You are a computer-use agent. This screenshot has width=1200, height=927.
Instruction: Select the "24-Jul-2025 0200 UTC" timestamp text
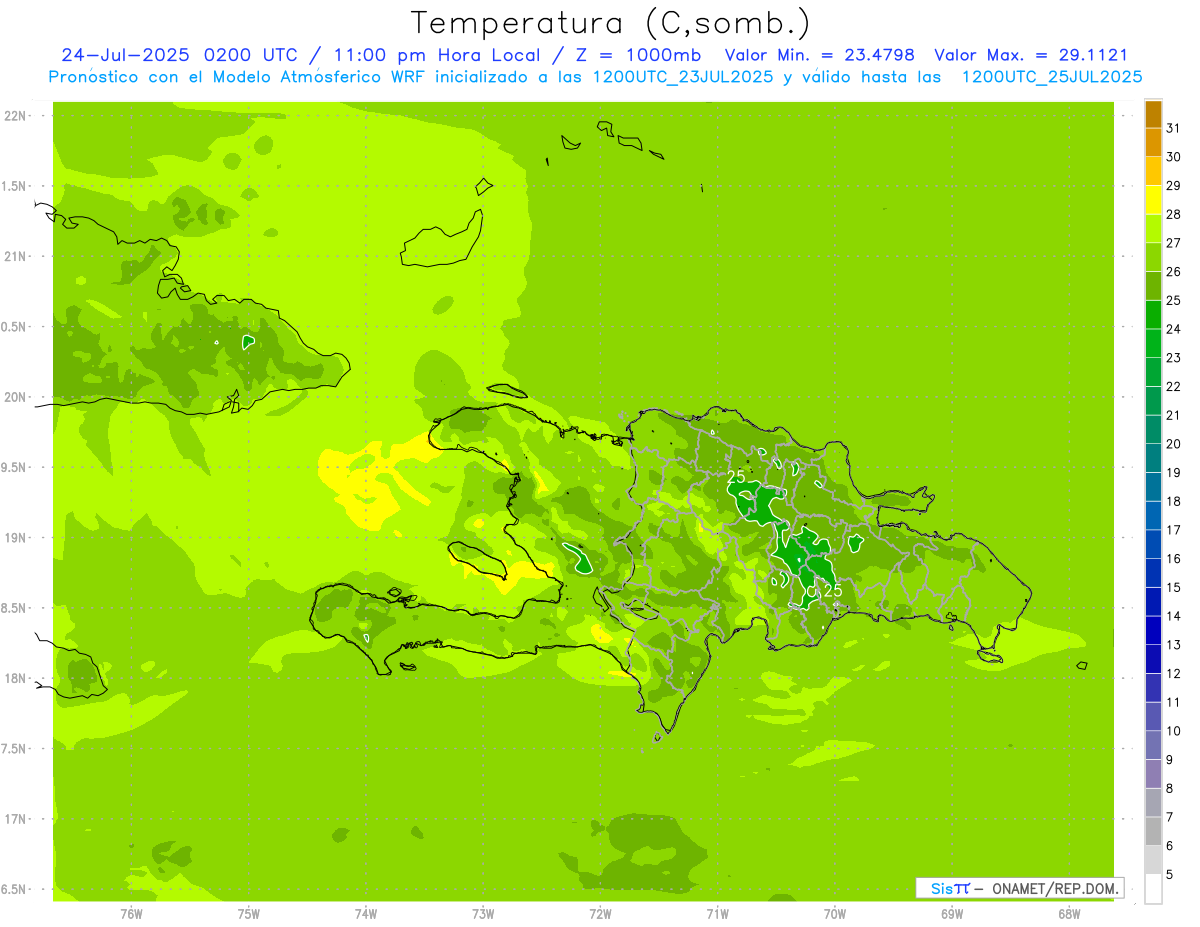click(x=178, y=55)
